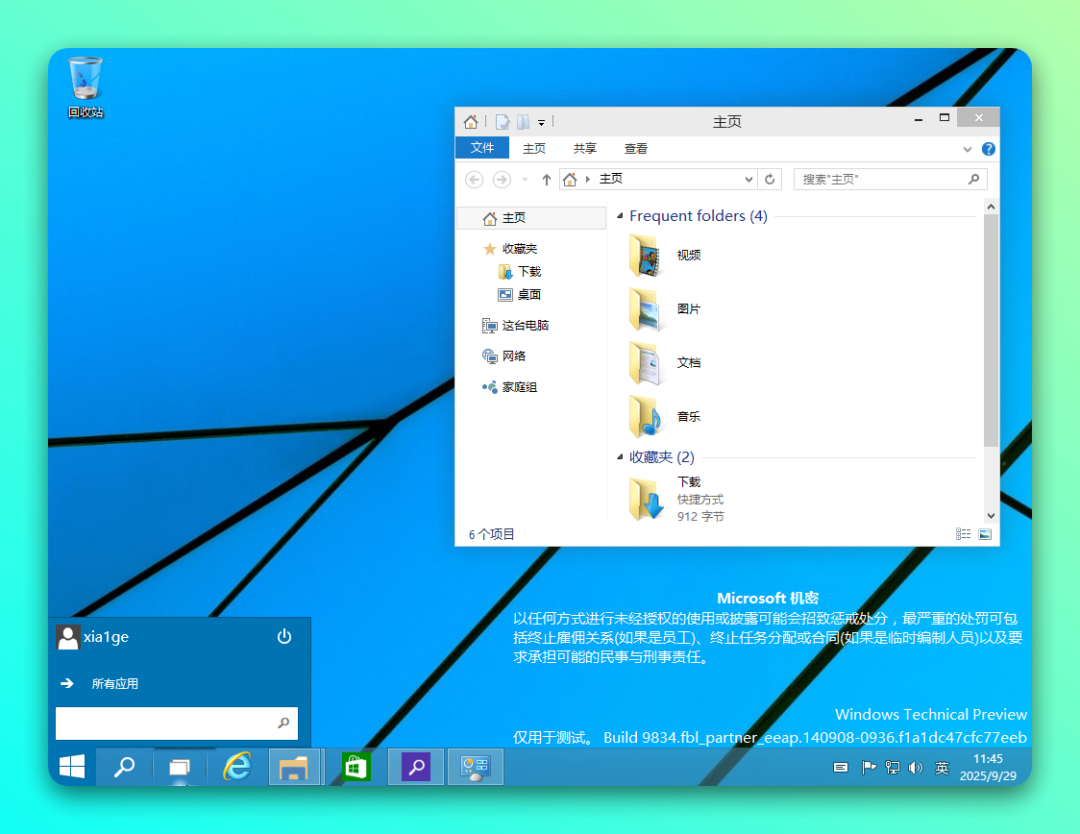Viewport: 1080px width, 834px height.
Task: Expand the ribbon using the chevron
Action: click(967, 149)
